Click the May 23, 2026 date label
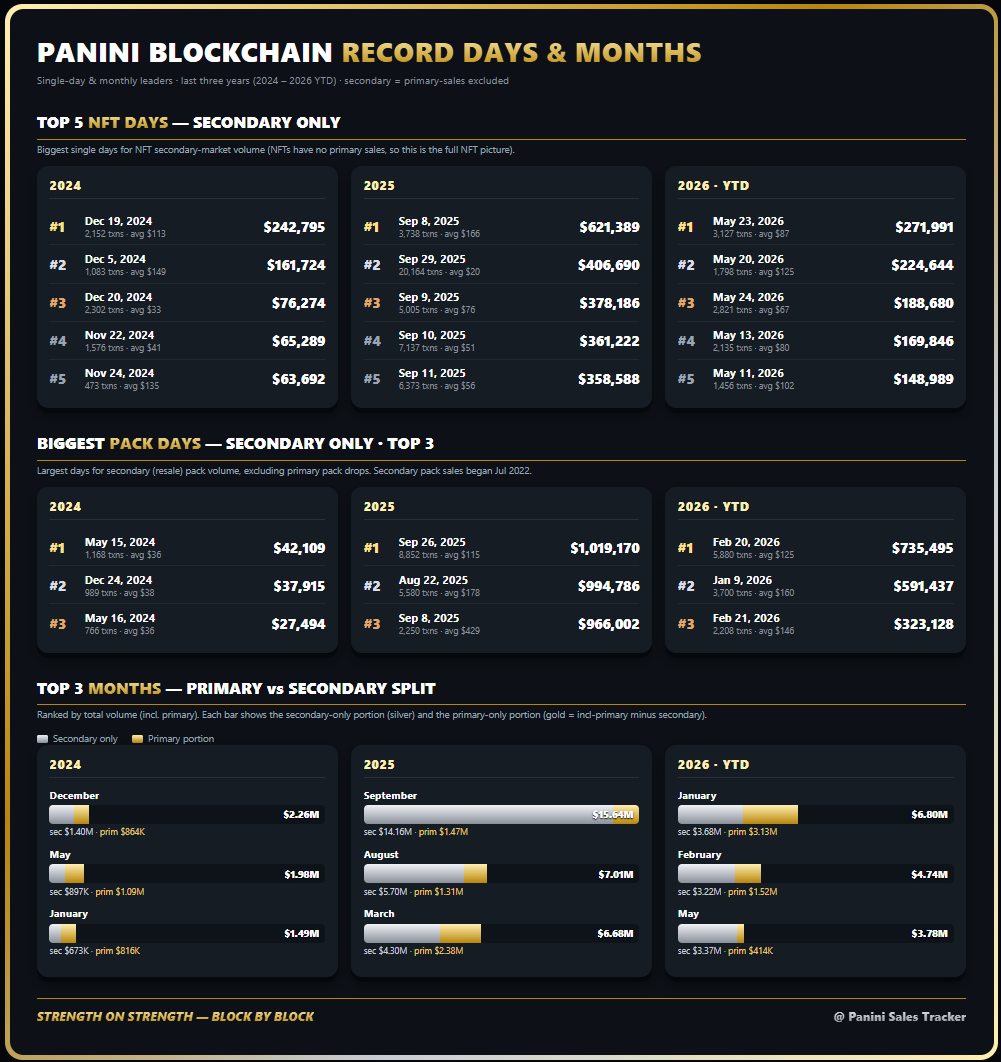1001x1062 pixels. tap(748, 221)
